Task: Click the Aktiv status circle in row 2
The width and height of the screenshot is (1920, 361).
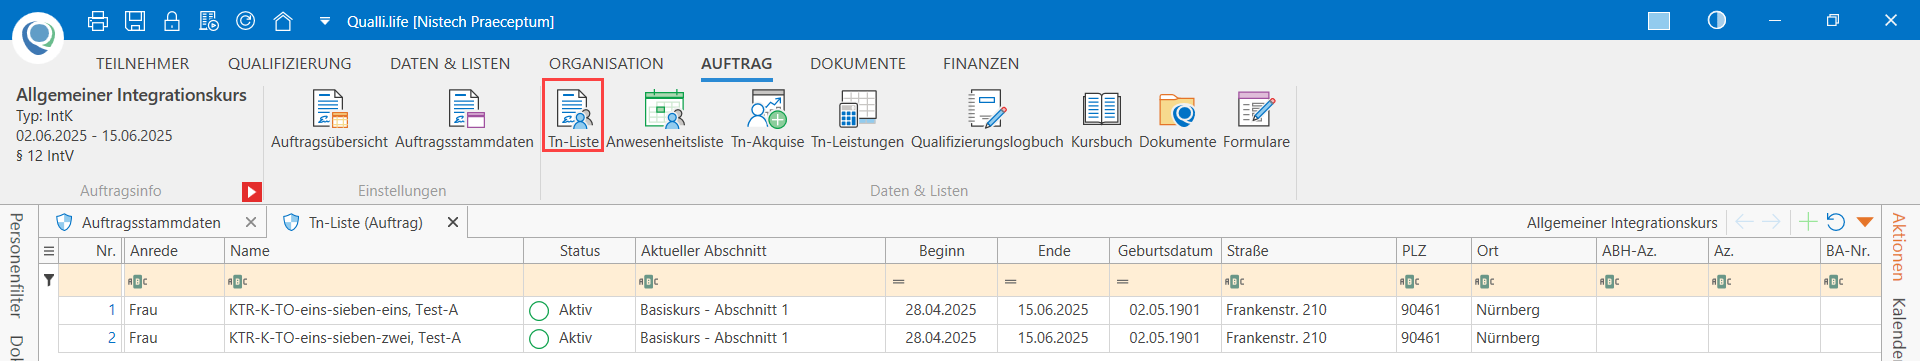Action: click(539, 339)
